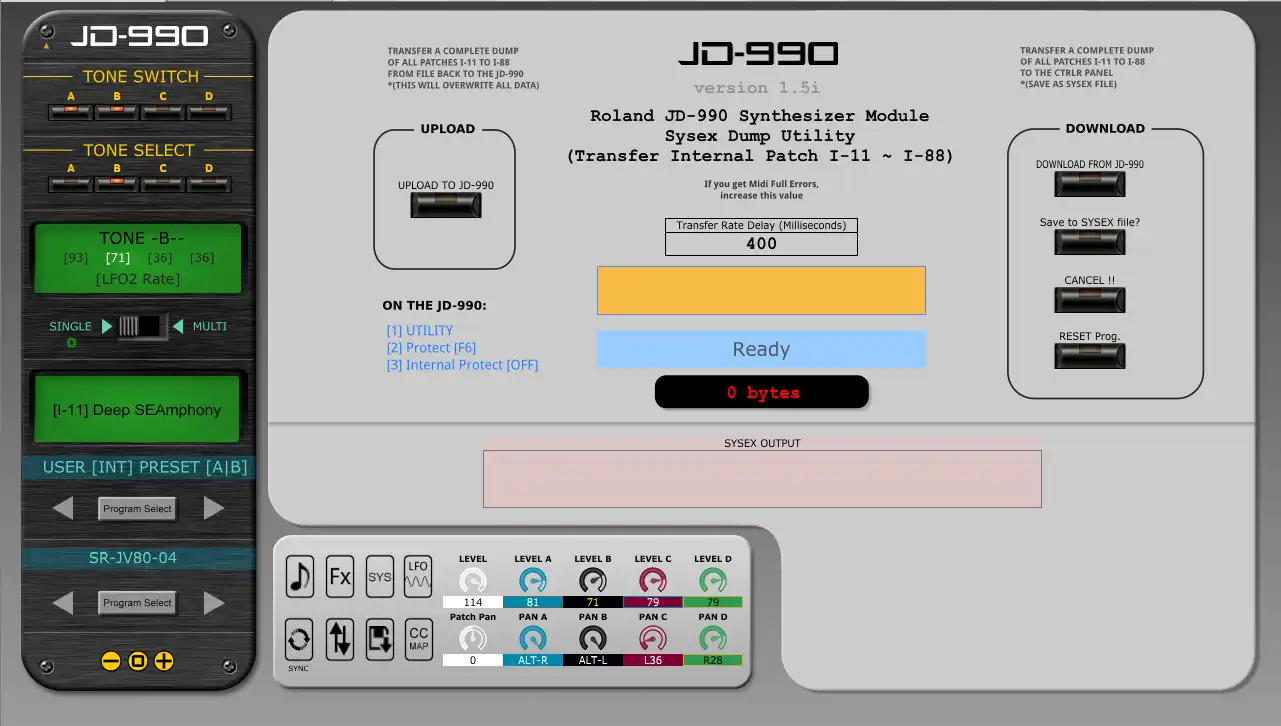The height and width of the screenshot is (726, 1281).
Task: Click the up-down arrows transfer icon
Action: coord(340,638)
